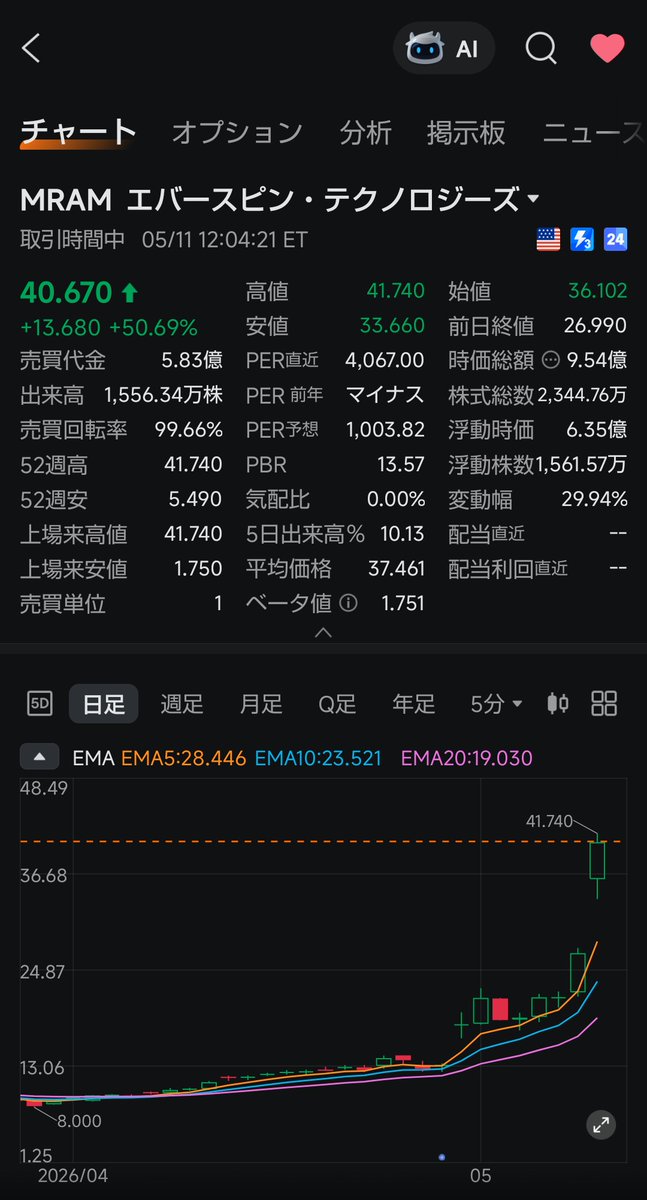Tap the 時価総額 info icon
The height and width of the screenshot is (1200, 647).
point(550,360)
